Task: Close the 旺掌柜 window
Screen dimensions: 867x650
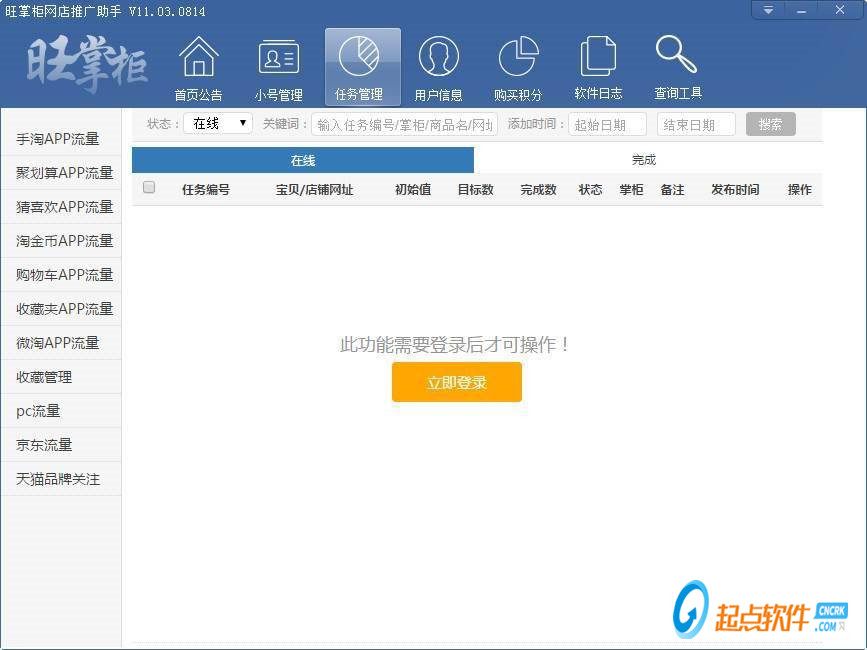Action: pos(840,10)
